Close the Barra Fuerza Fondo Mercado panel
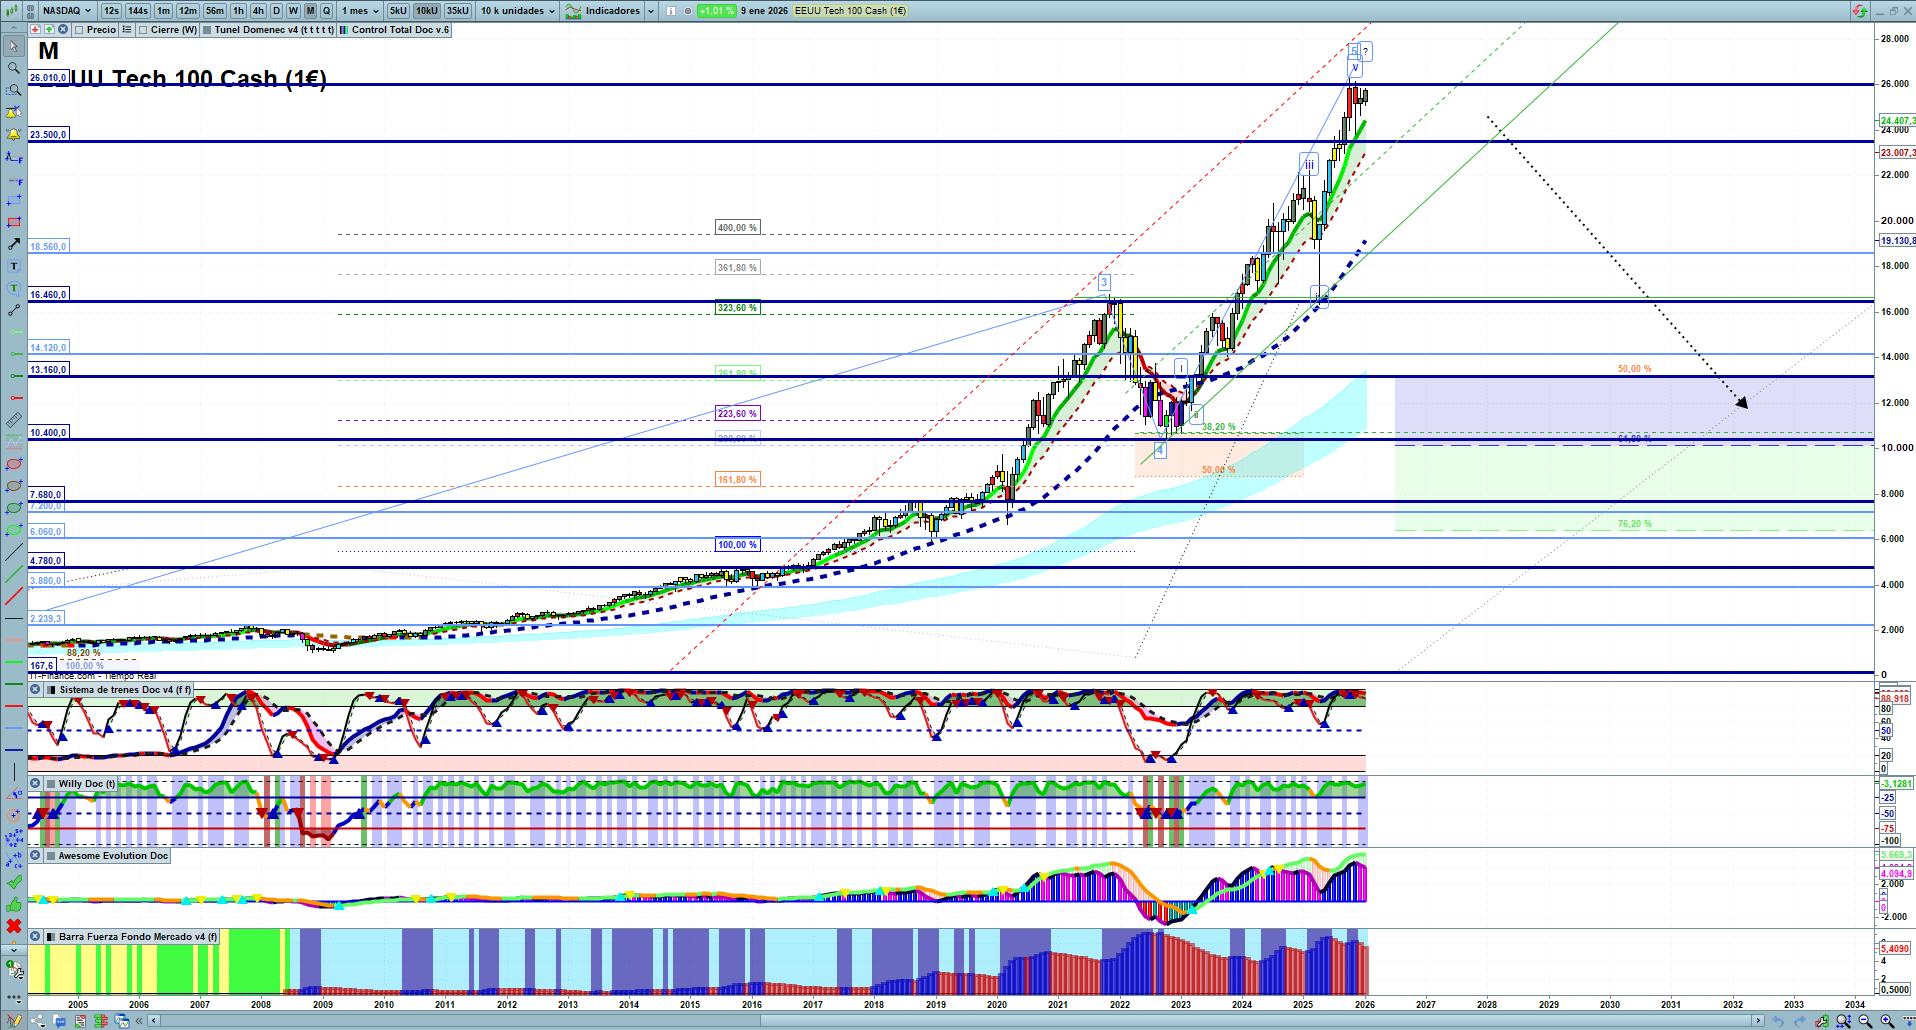 tap(35, 937)
